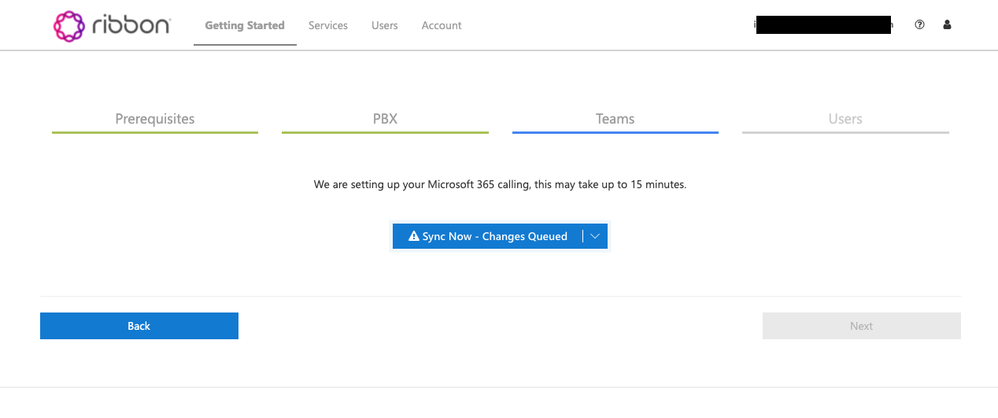Open the Account menu

click(x=441, y=25)
